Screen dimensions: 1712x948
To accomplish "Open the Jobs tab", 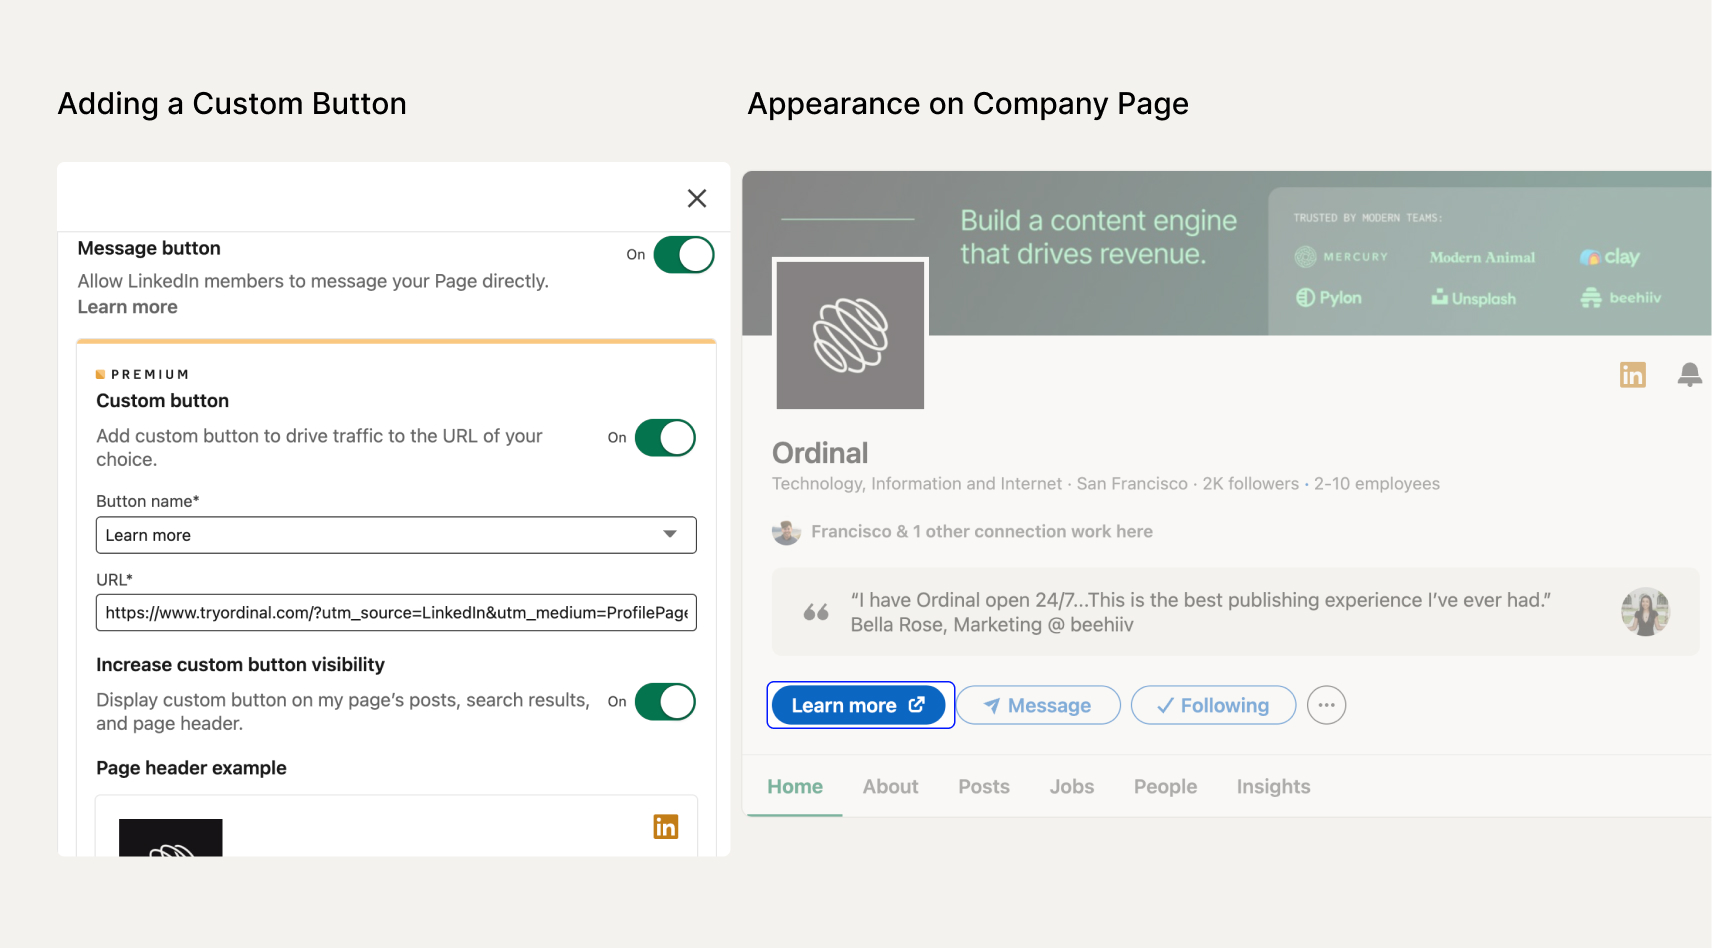I will pos(1071,786).
